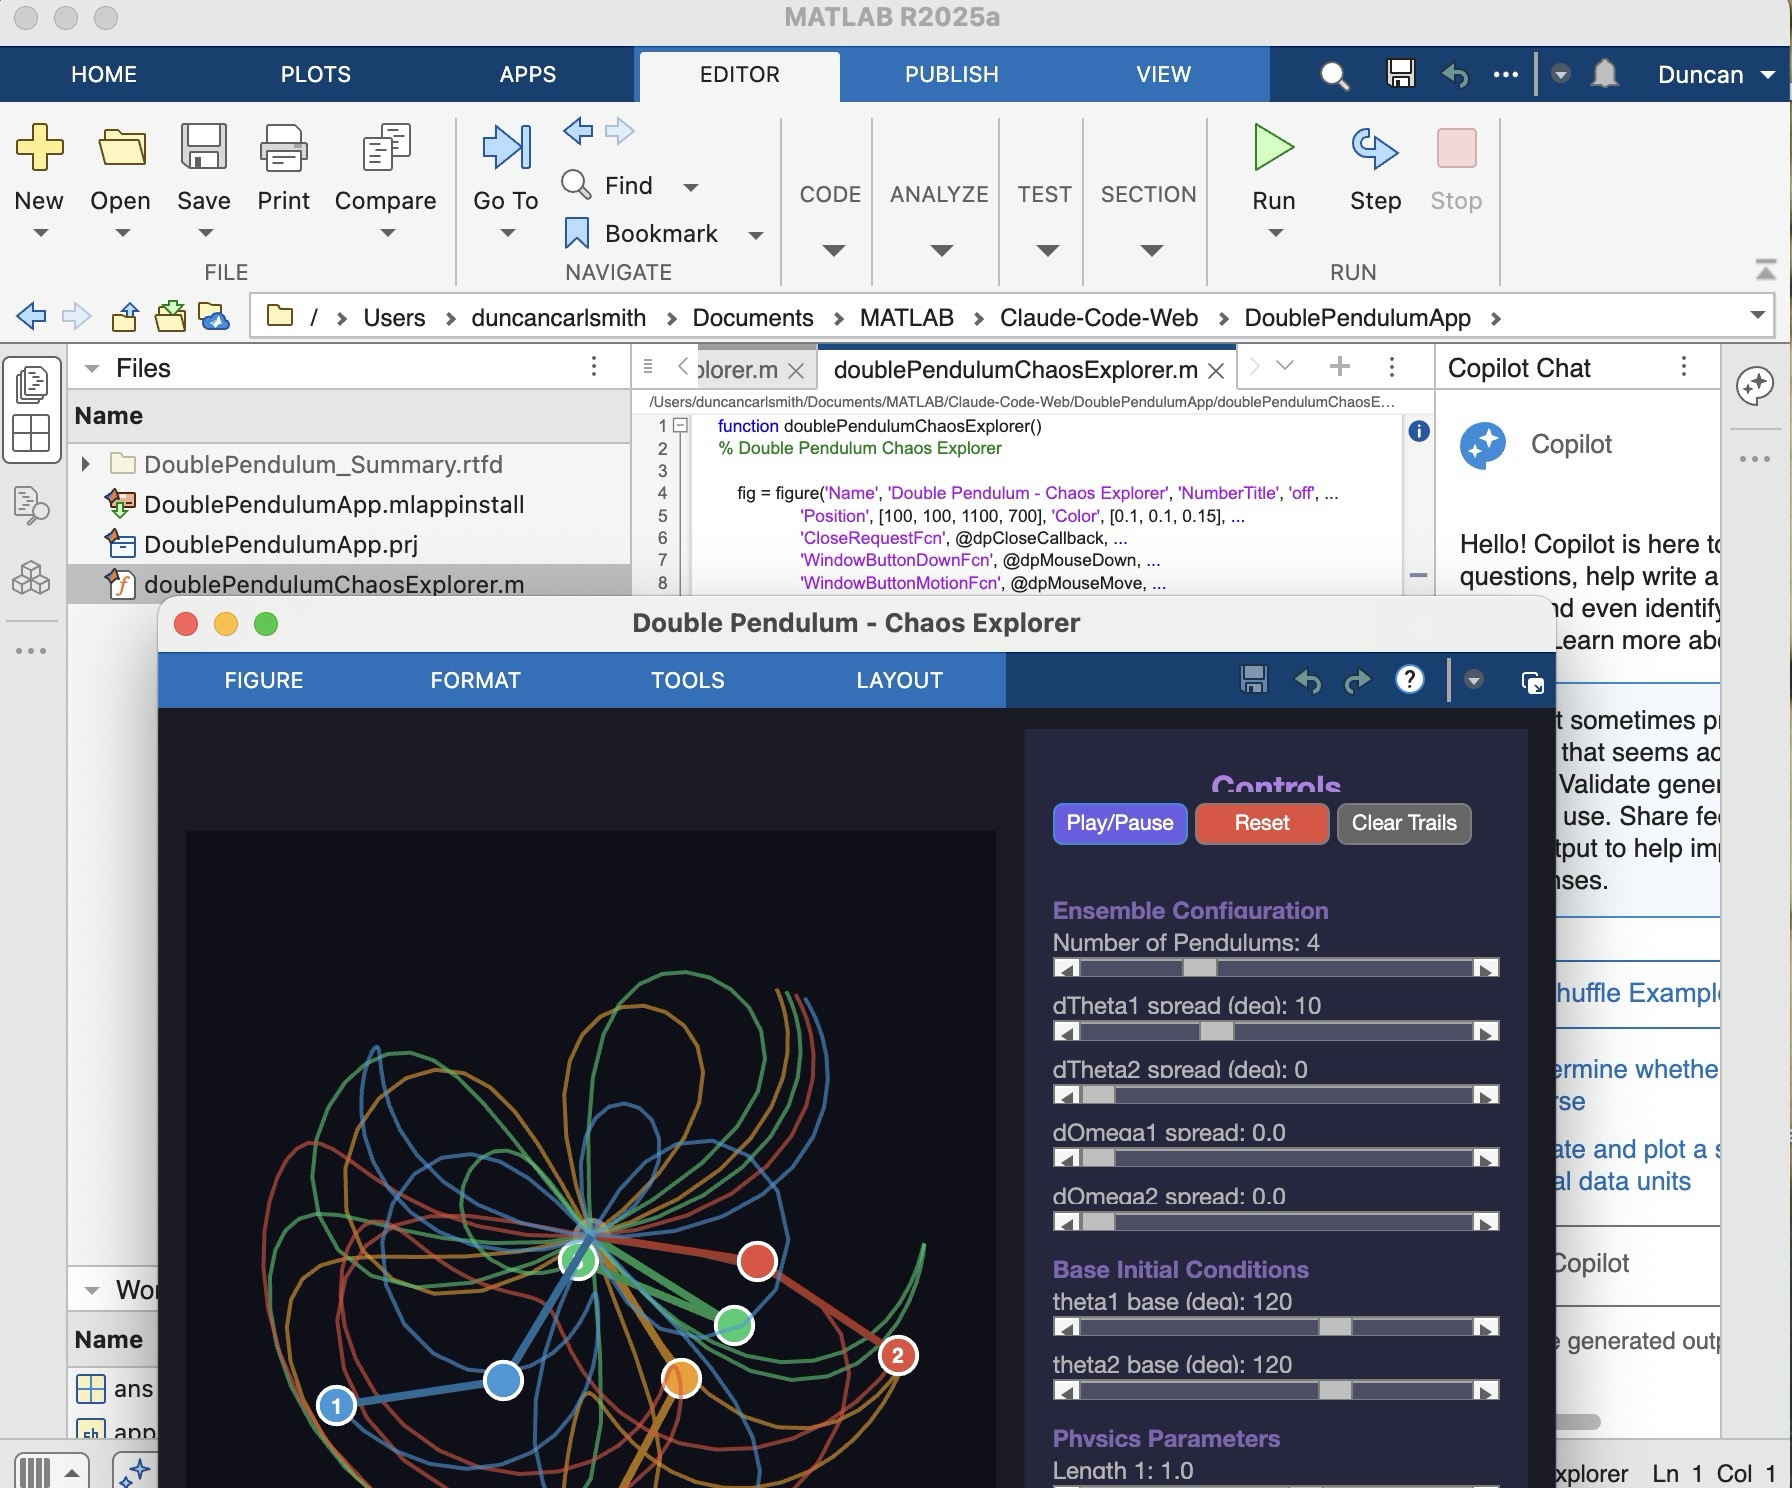Viewport: 1792px width, 1488px height.
Task: Open the Bookmark dropdown arrow
Action: click(756, 235)
